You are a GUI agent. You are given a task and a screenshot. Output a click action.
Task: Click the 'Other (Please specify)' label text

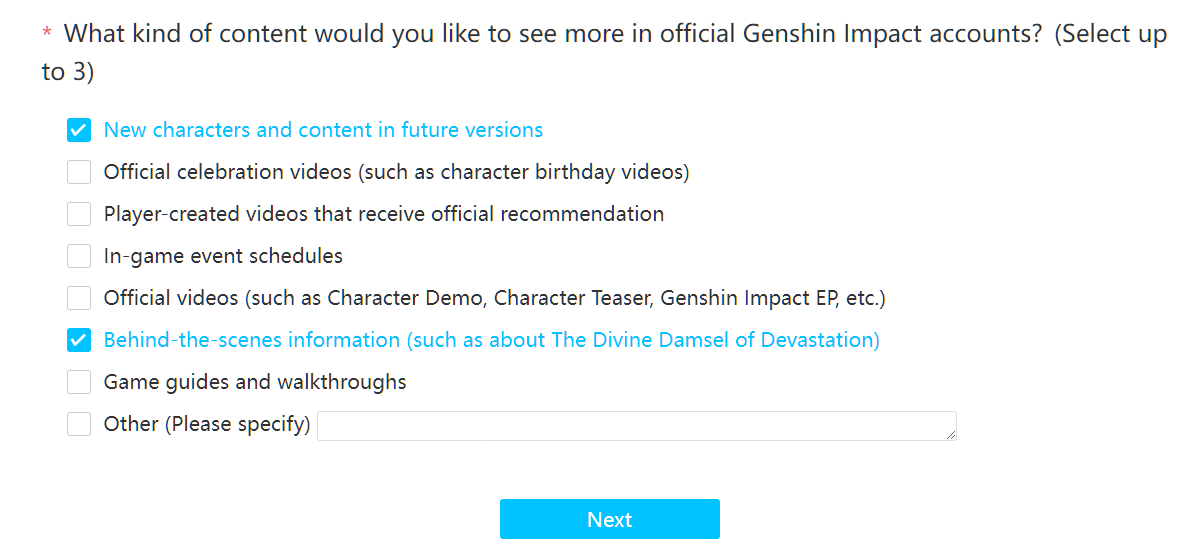pyautogui.click(x=207, y=424)
